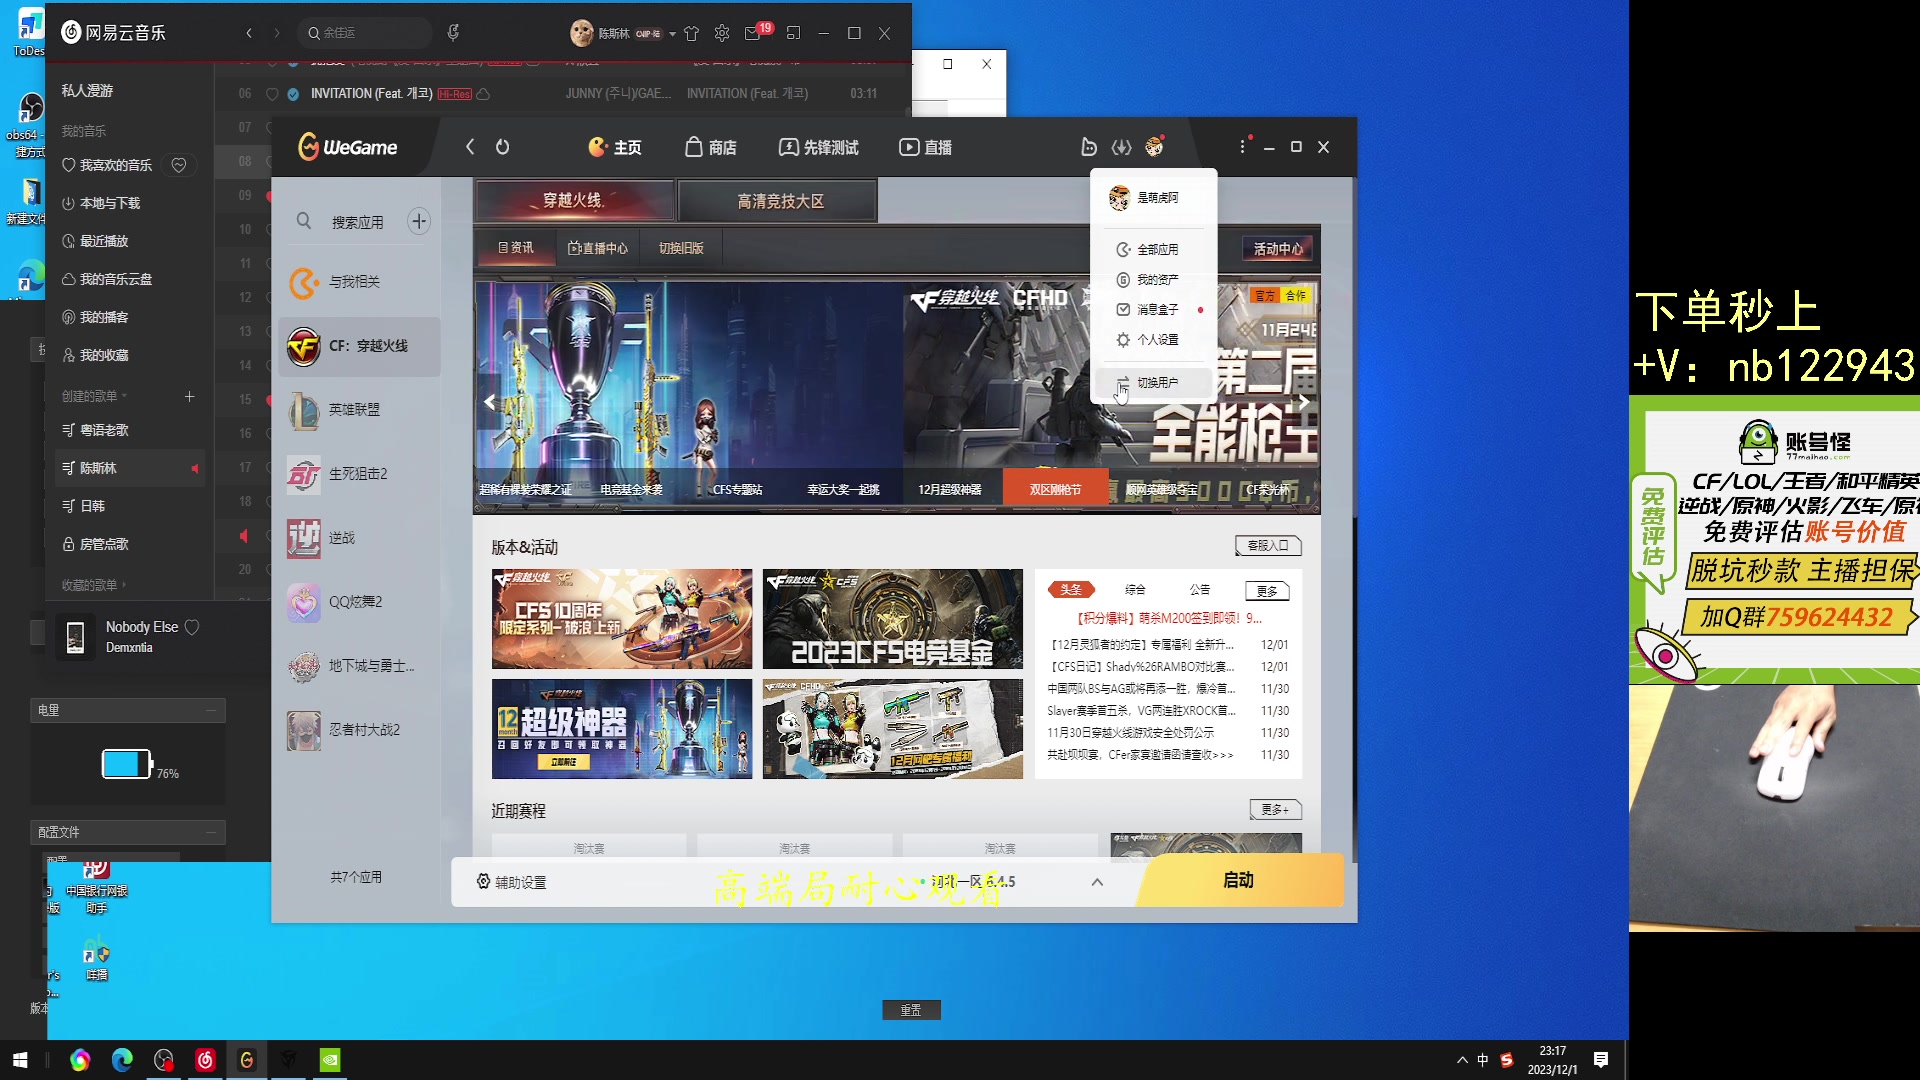Select 忍者村大战2 in game list
Image resolution: width=1920 pixels, height=1080 pixels.
pyautogui.click(x=360, y=730)
